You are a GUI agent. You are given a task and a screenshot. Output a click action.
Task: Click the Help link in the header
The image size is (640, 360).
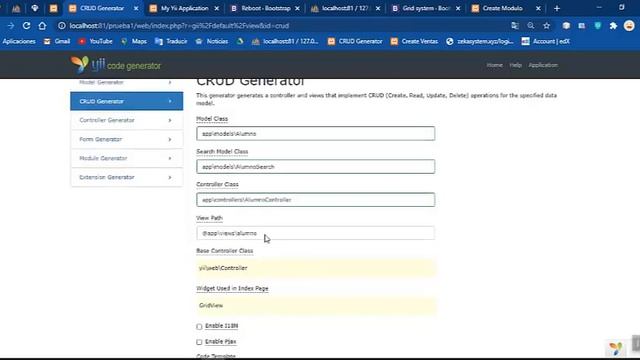click(x=515, y=65)
